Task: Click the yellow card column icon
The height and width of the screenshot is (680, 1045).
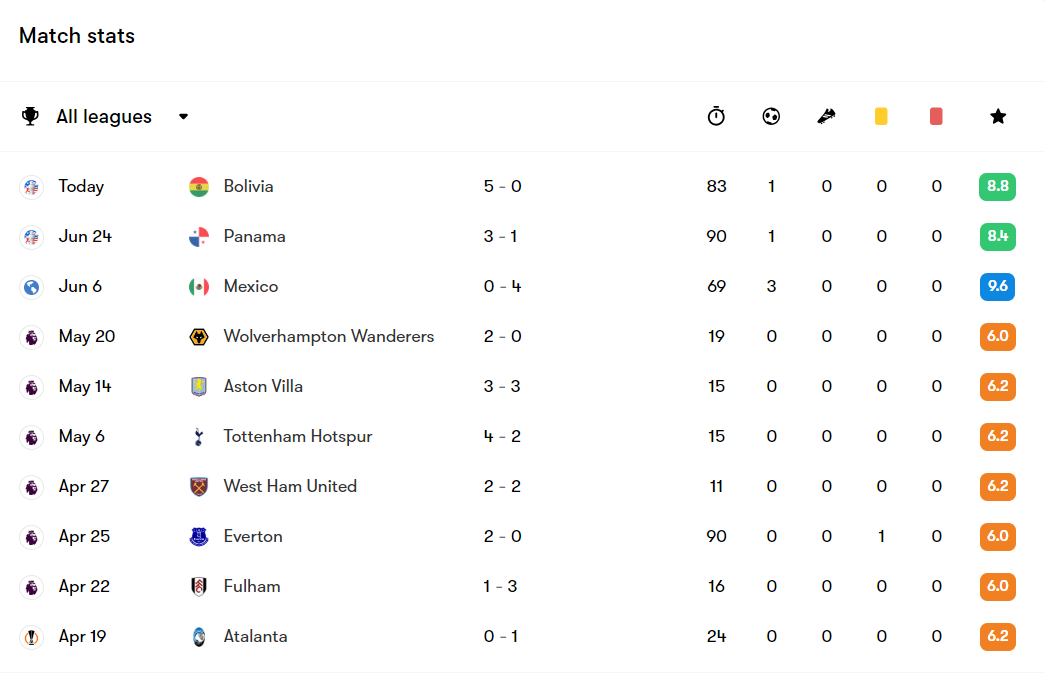Action: click(881, 116)
